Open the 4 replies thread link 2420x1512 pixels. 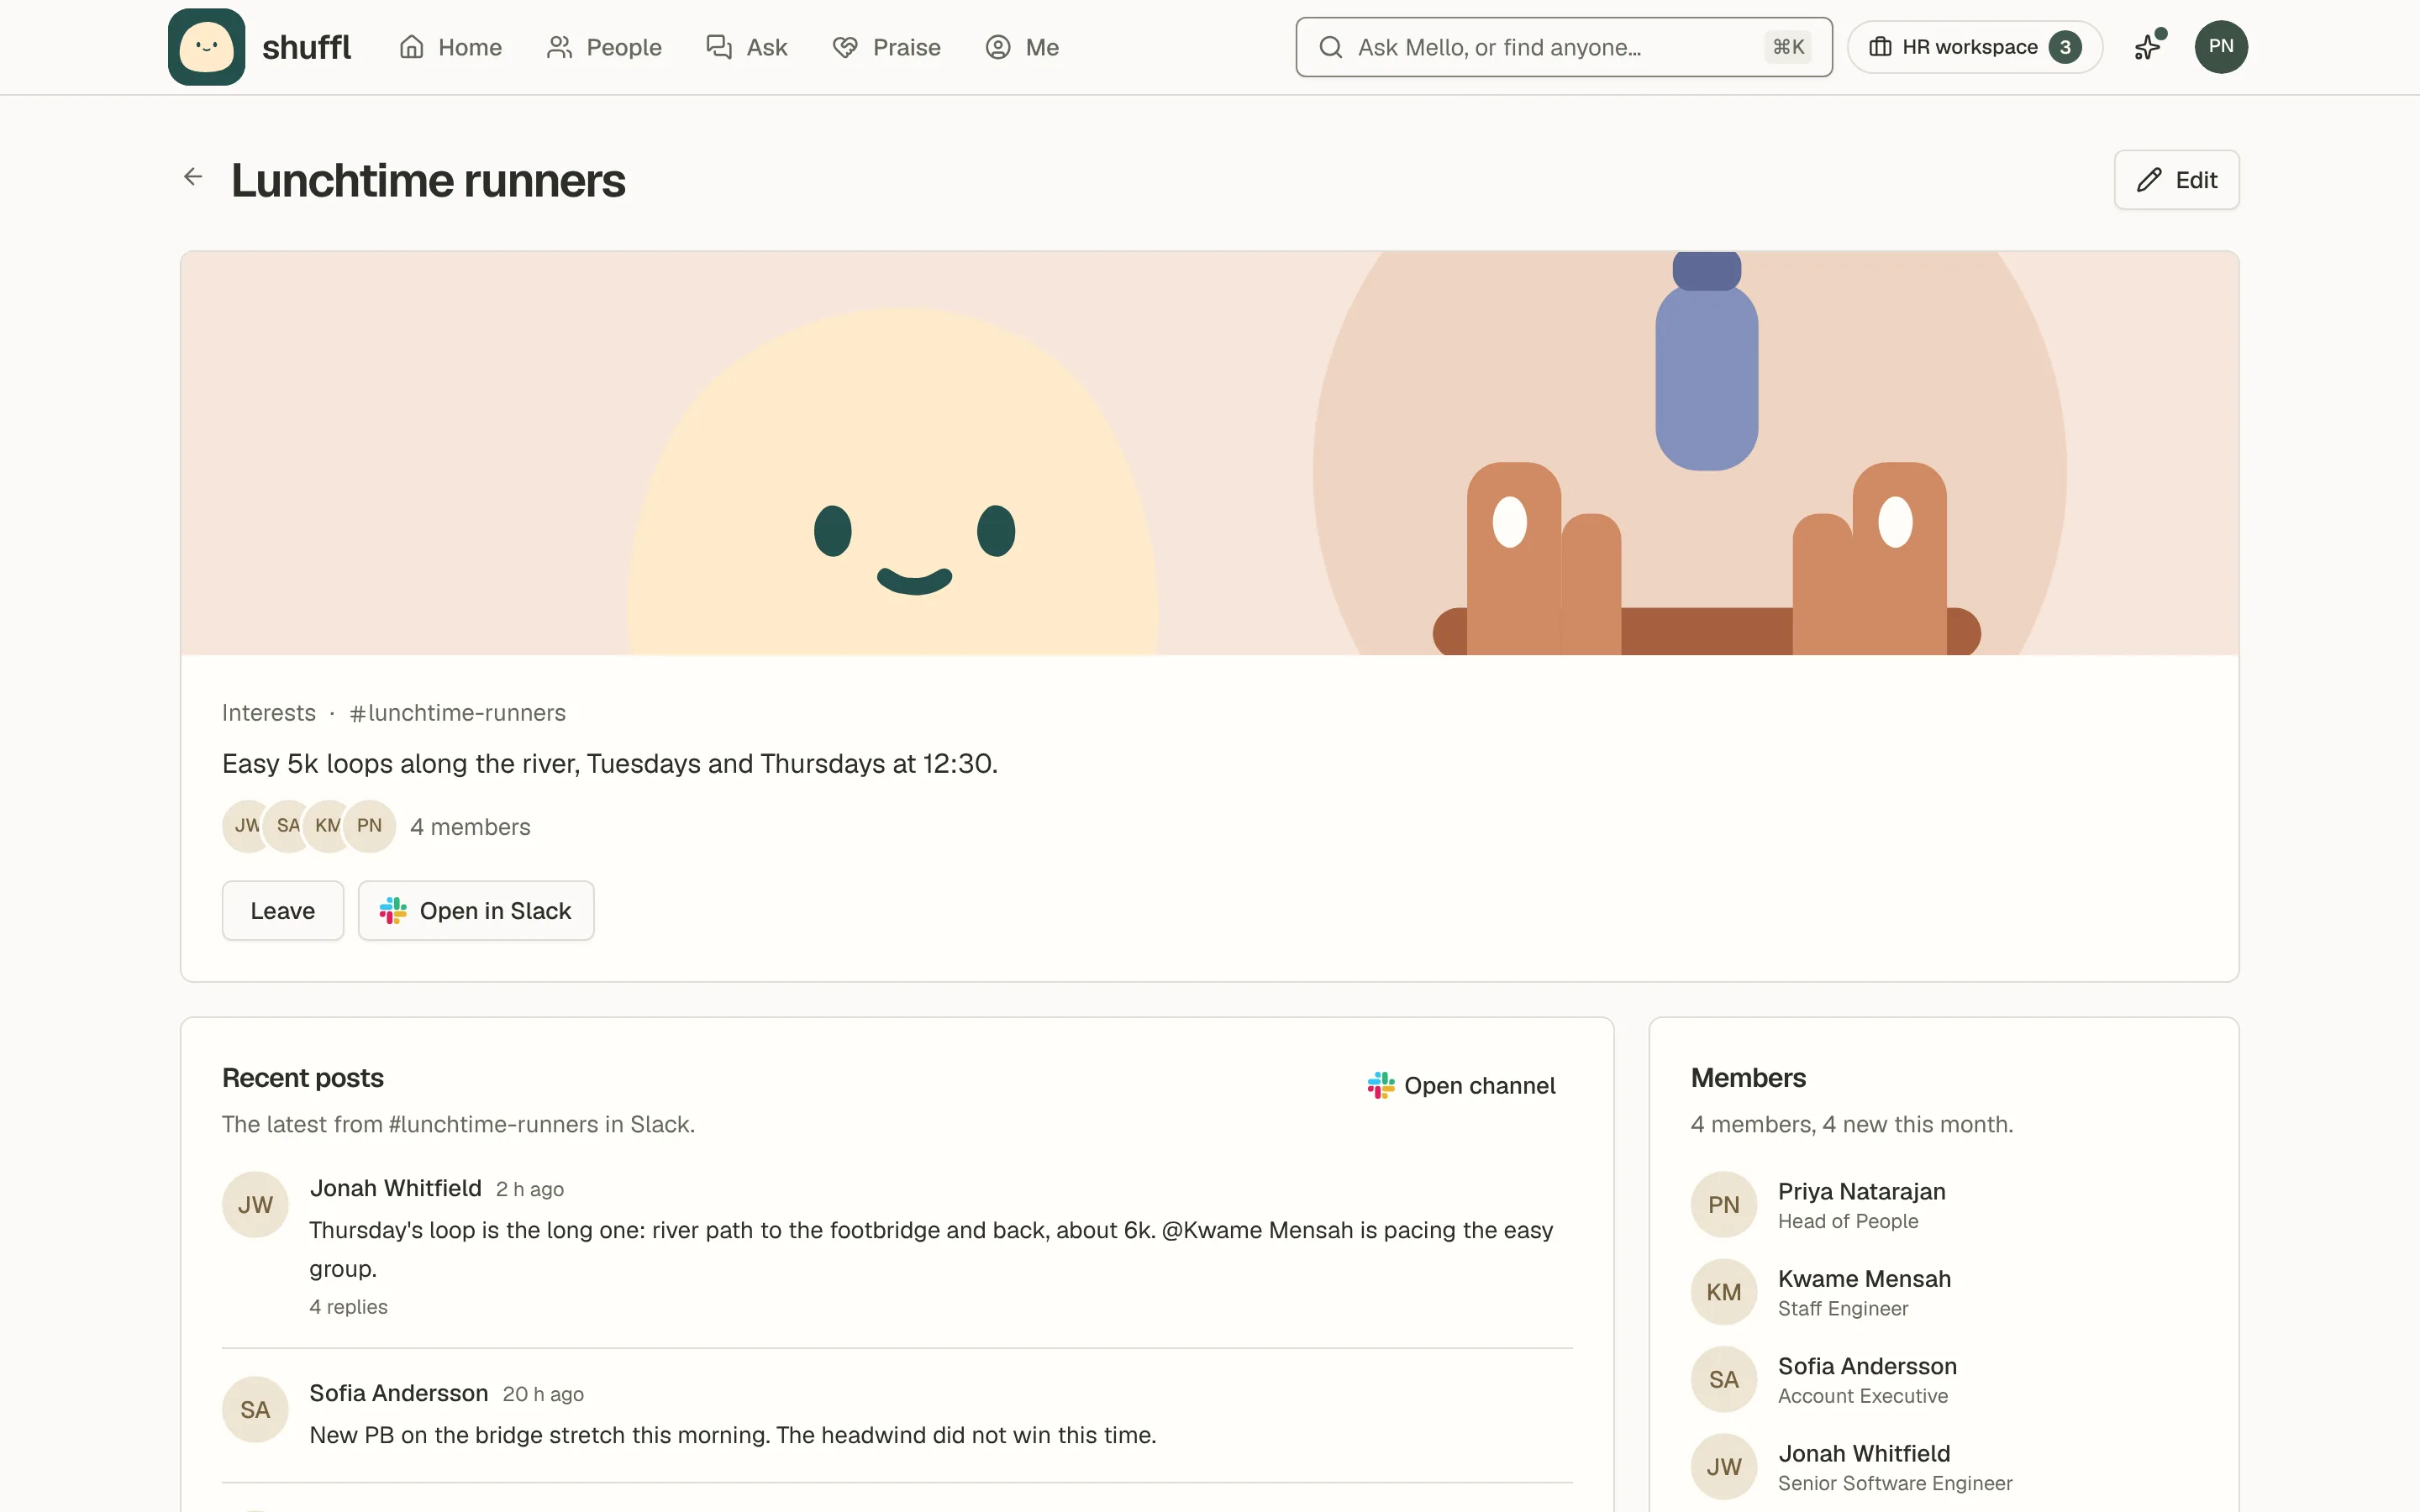[349, 1306]
